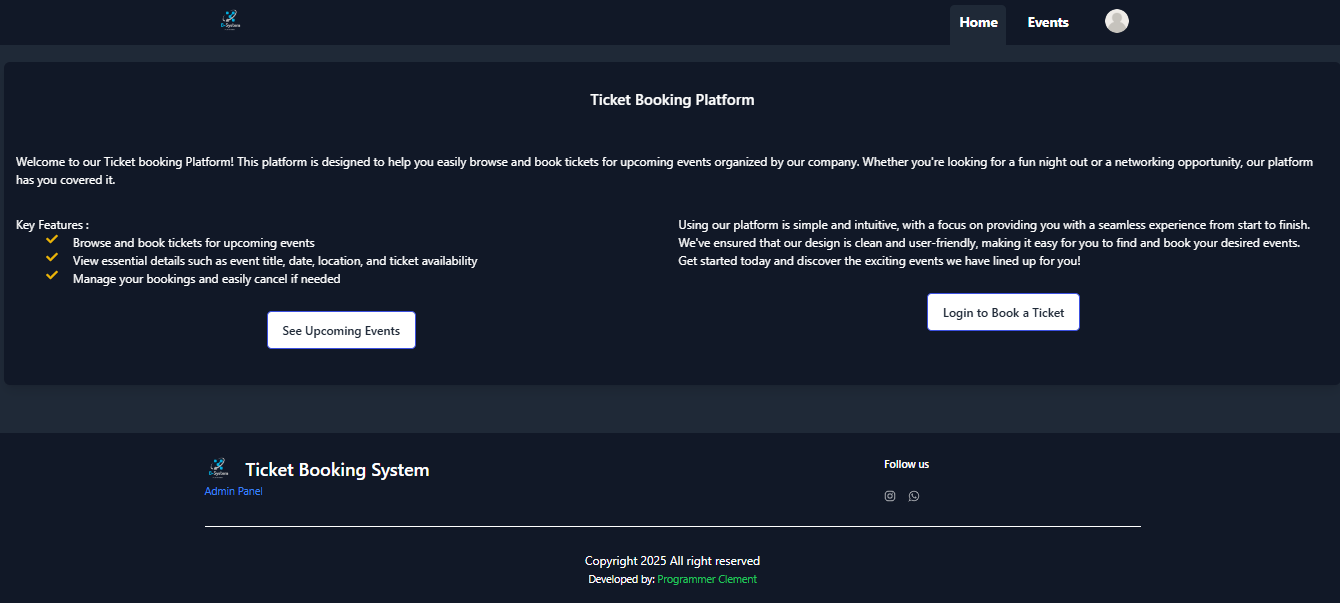Click the footer logo beside Ticket Booking System
The width and height of the screenshot is (1340, 603).
[218, 468]
